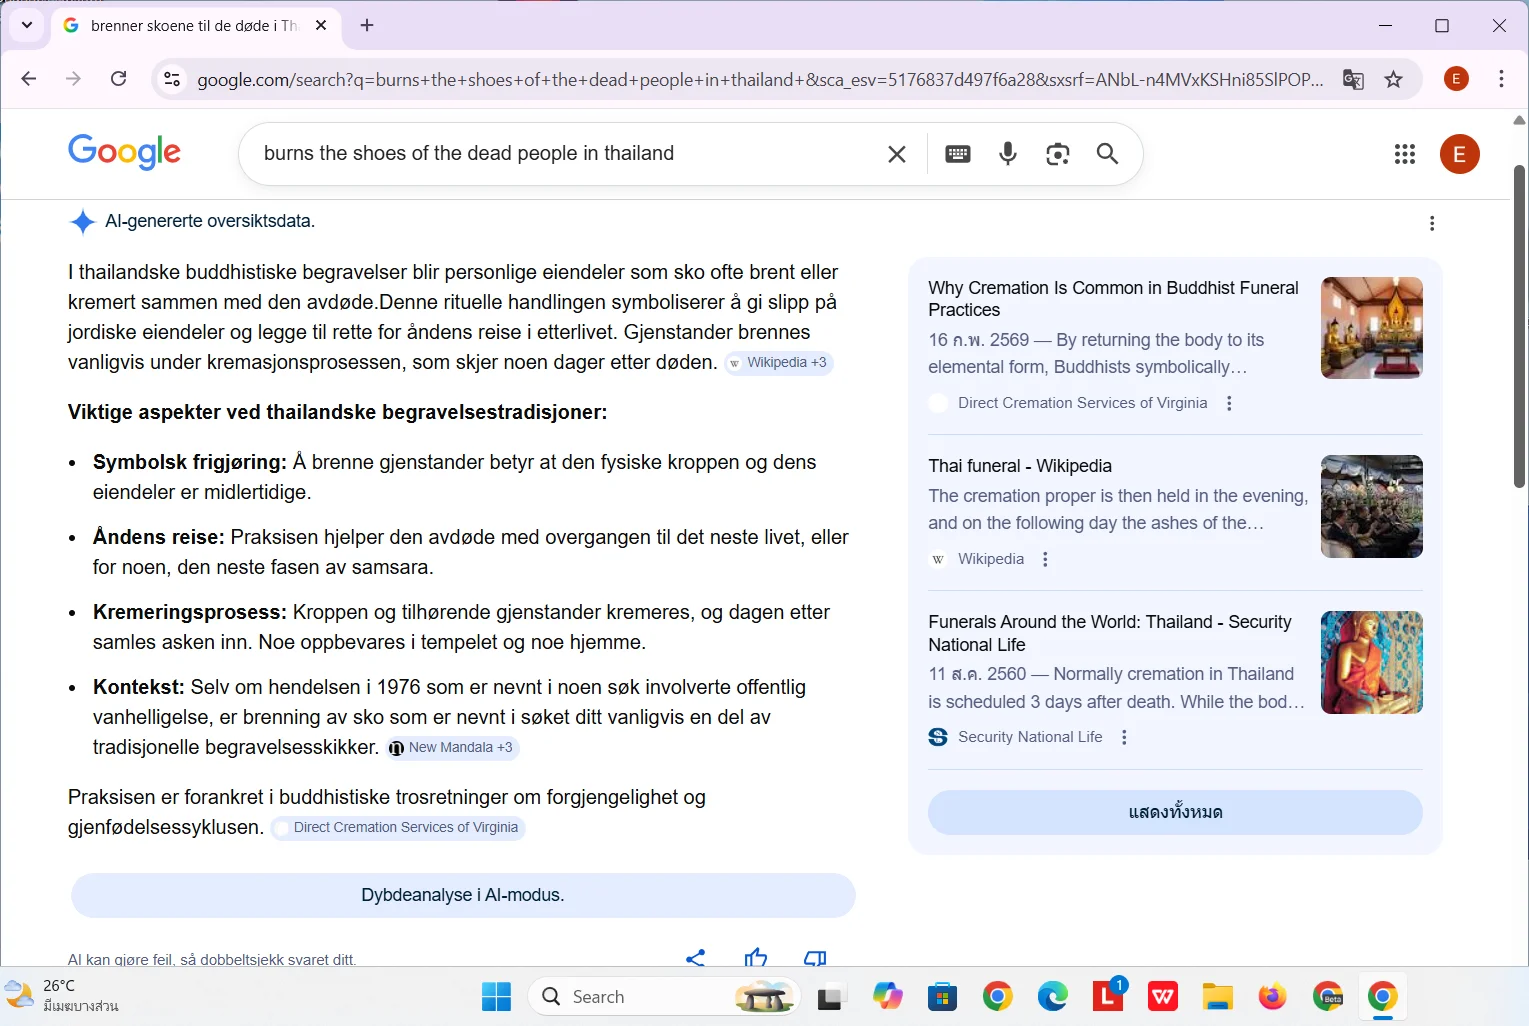Give a thumbs down to the AI answer

click(814, 957)
